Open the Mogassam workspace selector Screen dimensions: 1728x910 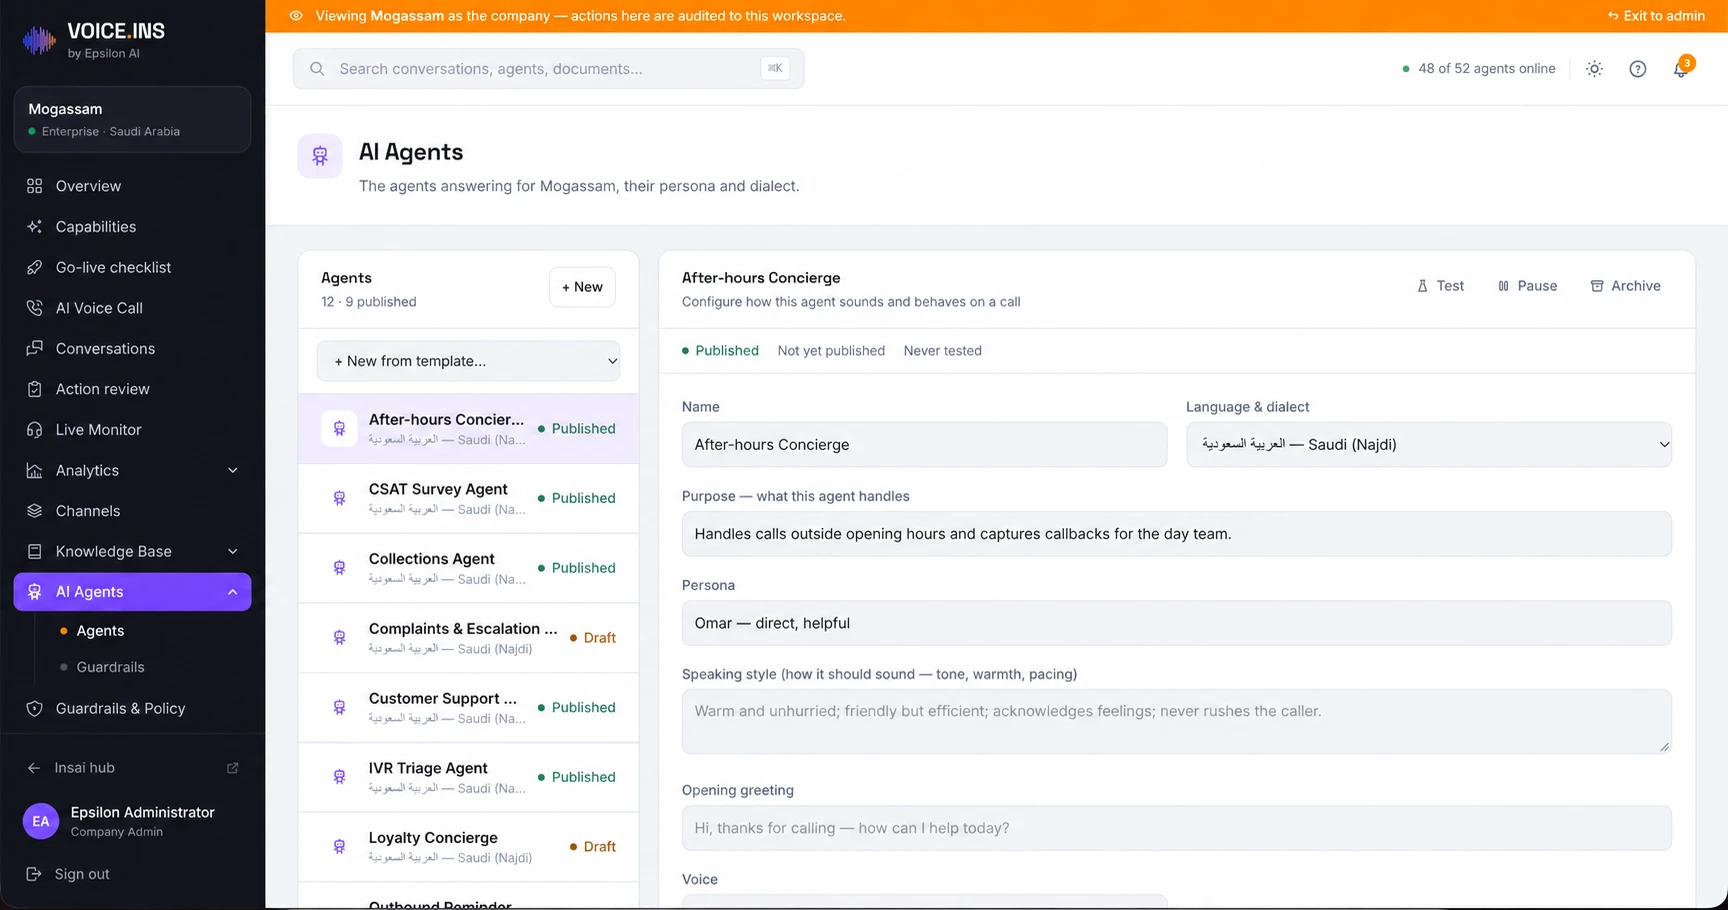(x=132, y=119)
